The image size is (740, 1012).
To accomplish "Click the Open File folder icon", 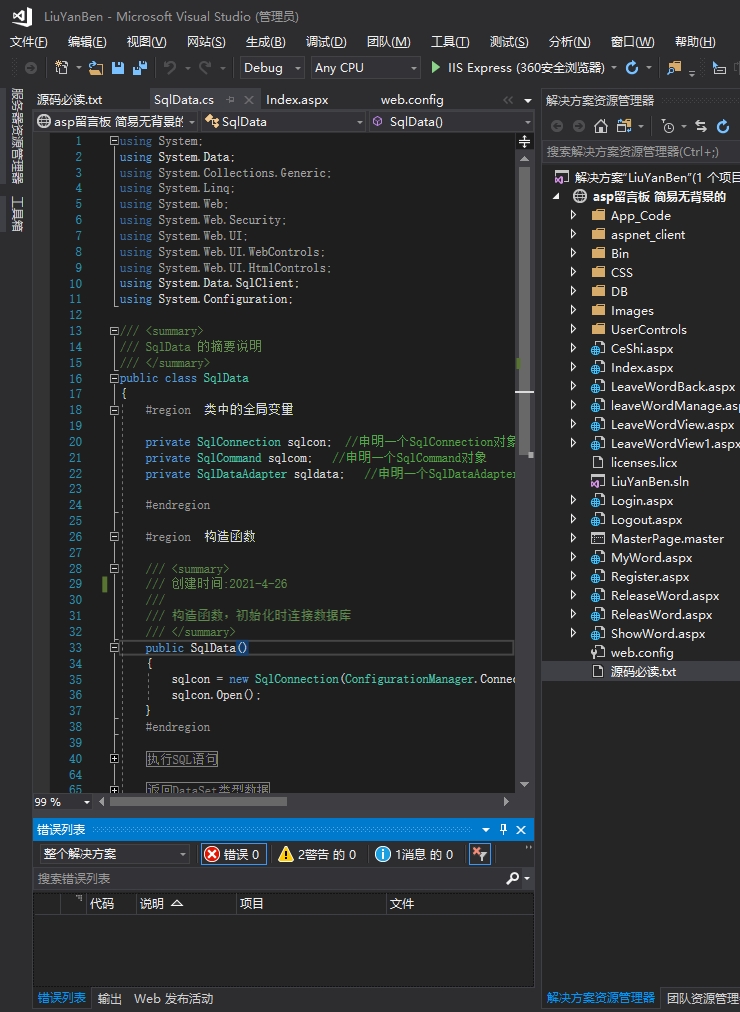I will click(96, 68).
